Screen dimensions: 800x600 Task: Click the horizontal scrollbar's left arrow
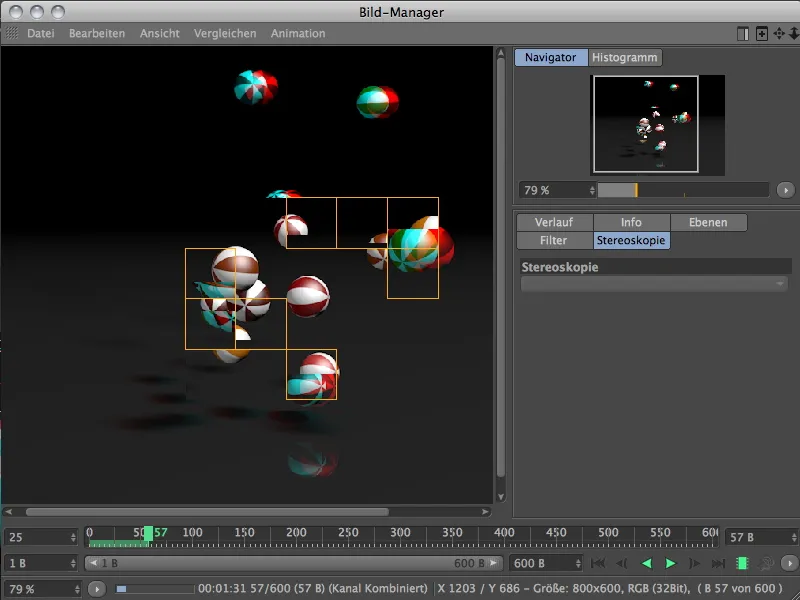[9, 512]
